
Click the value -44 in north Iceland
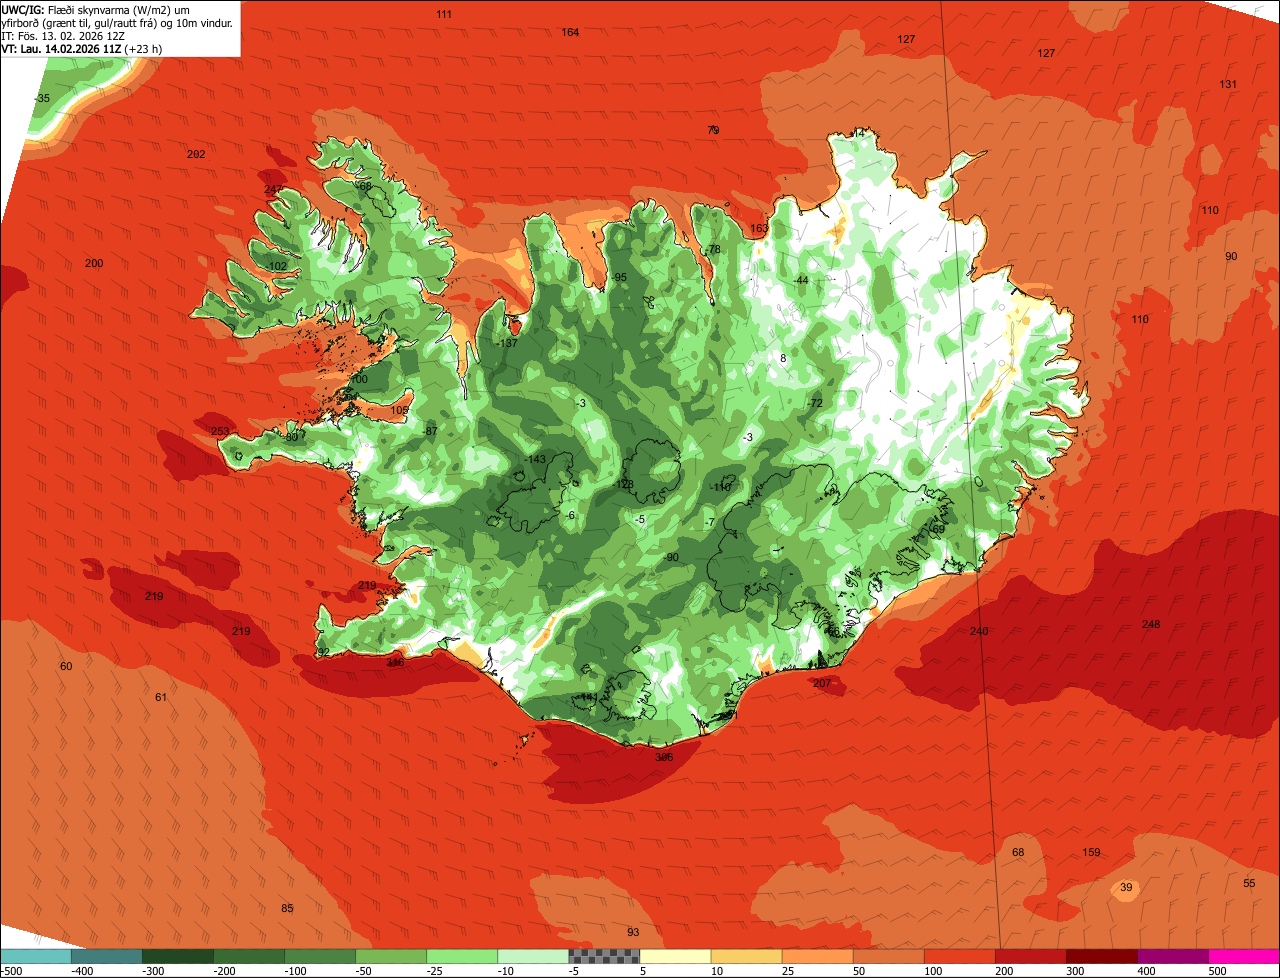801,280
